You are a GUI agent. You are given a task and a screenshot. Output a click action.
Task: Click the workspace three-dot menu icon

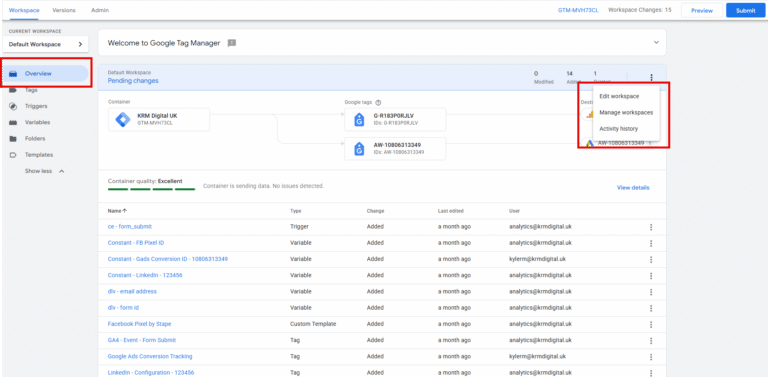(651, 77)
